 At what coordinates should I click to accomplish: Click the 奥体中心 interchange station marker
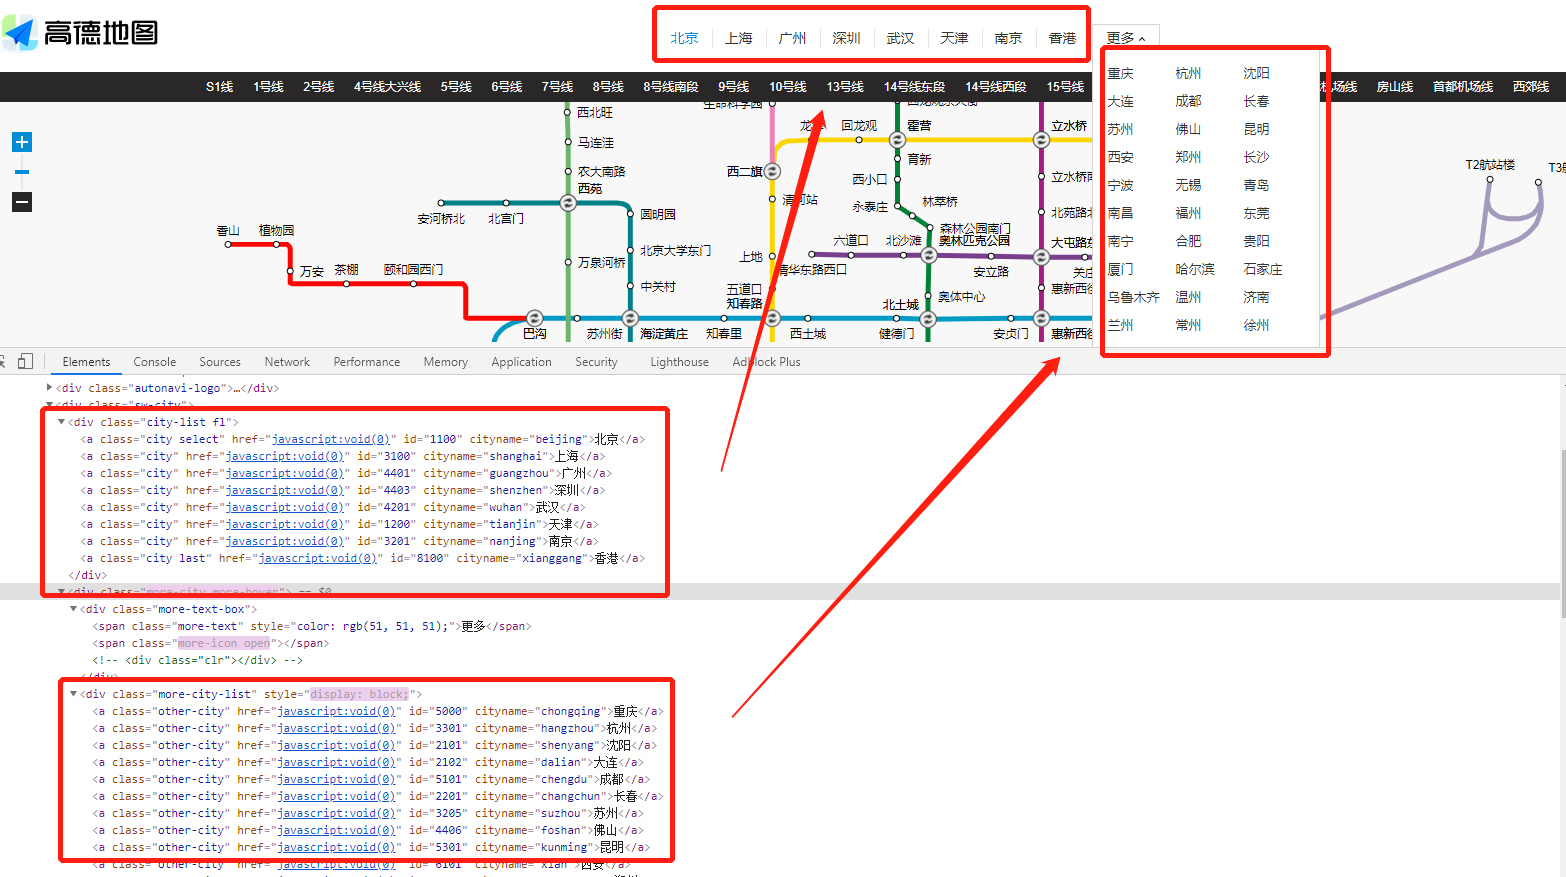click(x=929, y=297)
